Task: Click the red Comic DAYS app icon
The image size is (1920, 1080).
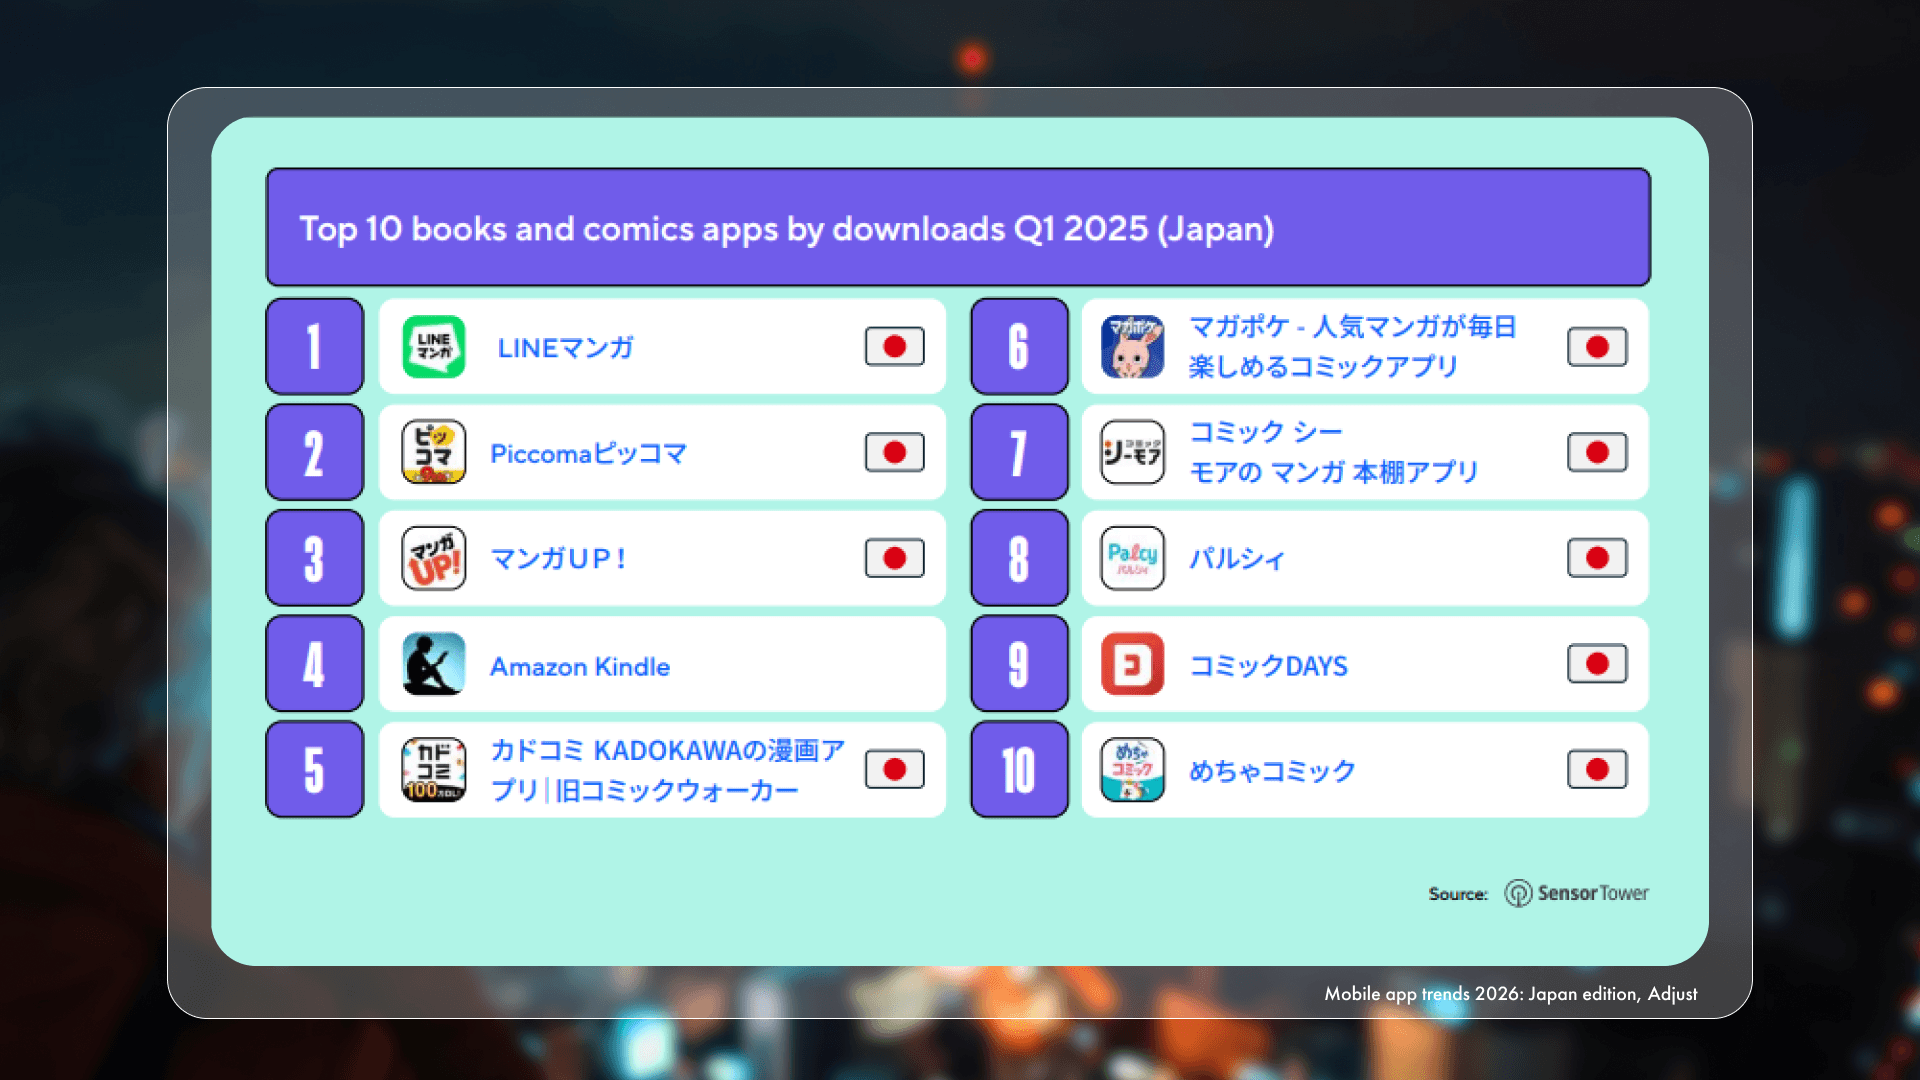Action: click(1132, 664)
